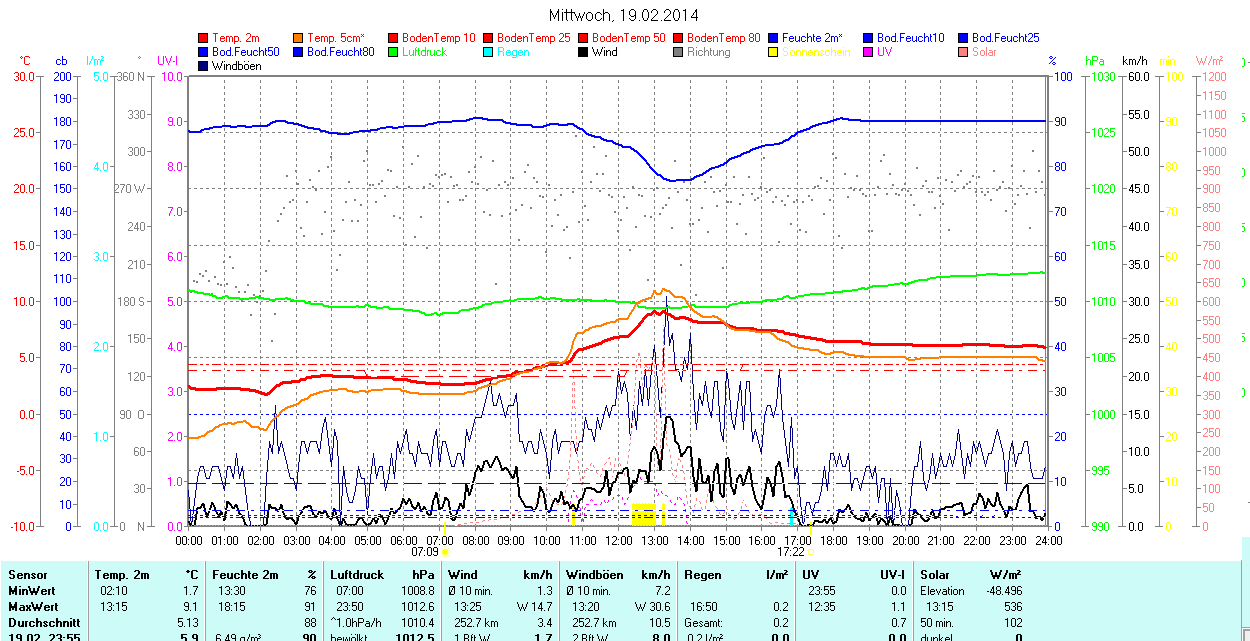Click the chart title Mittwoch, 19.02.2014
1250x641 pixels.
(624, 15)
